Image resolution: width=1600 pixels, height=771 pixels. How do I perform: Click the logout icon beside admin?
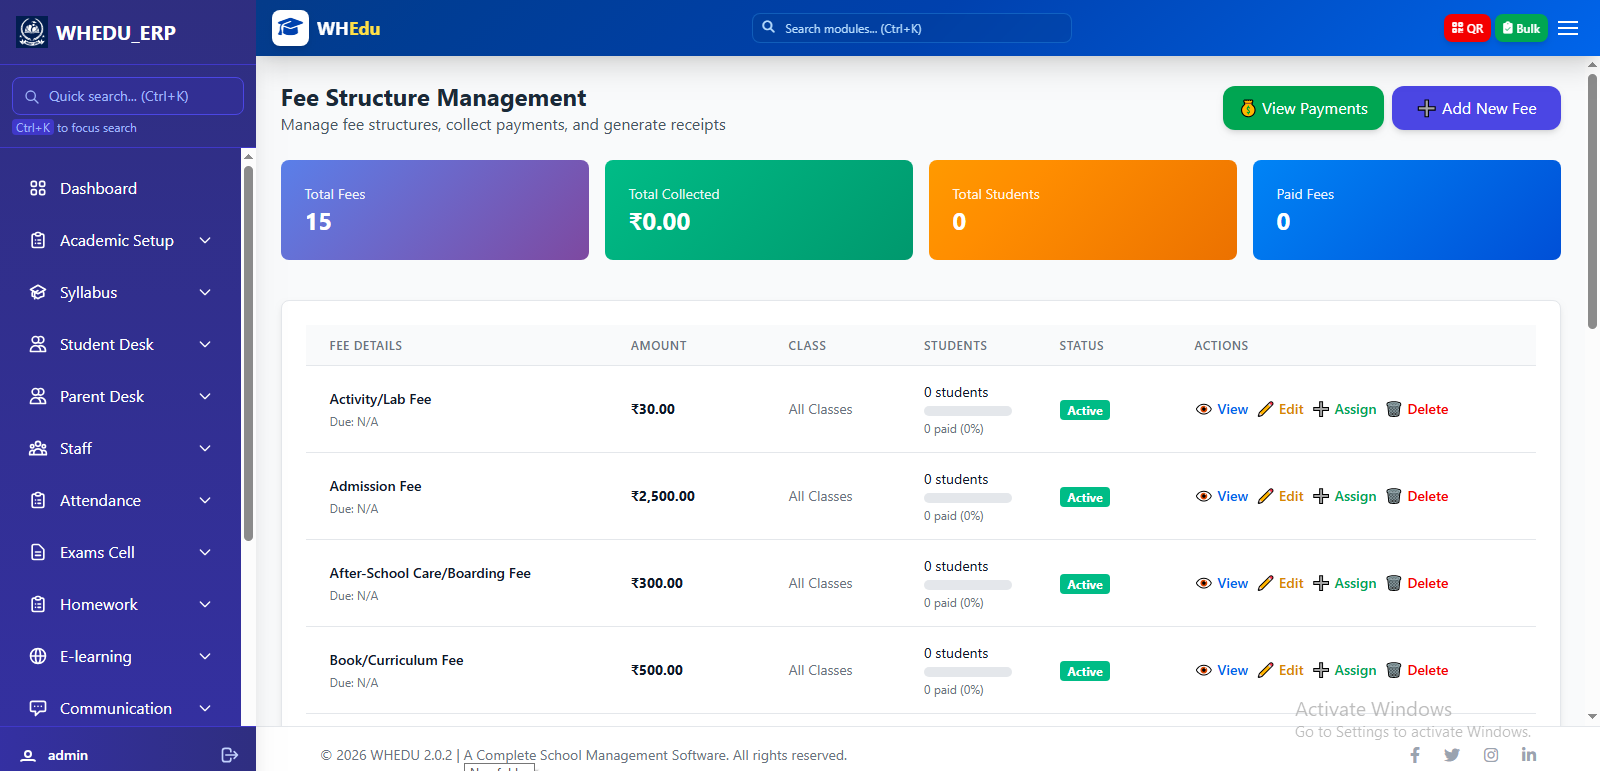point(229,755)
